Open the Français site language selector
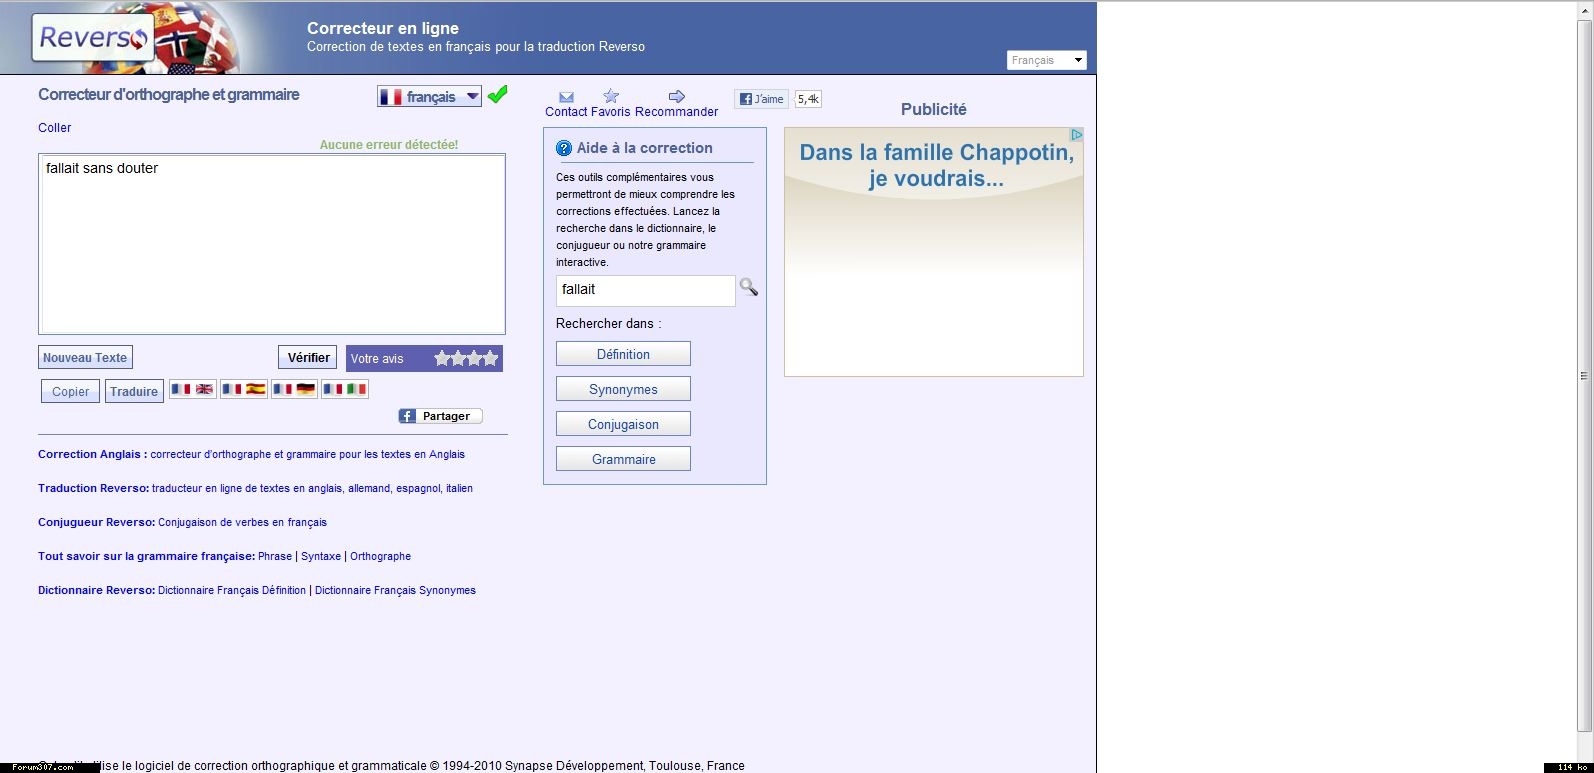Viewport: 1594px width, 773px height. tap(1046, 60)
